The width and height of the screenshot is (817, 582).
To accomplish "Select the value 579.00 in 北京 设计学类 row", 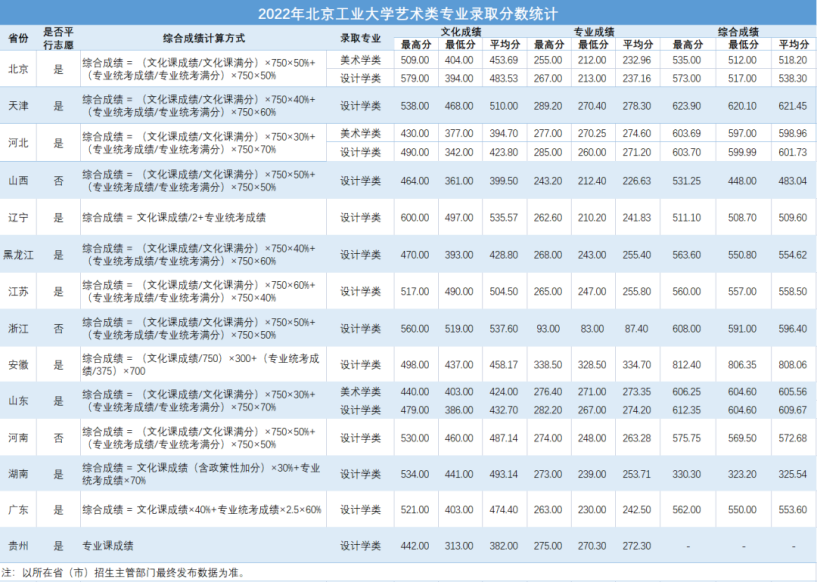I will click(415, 79).
